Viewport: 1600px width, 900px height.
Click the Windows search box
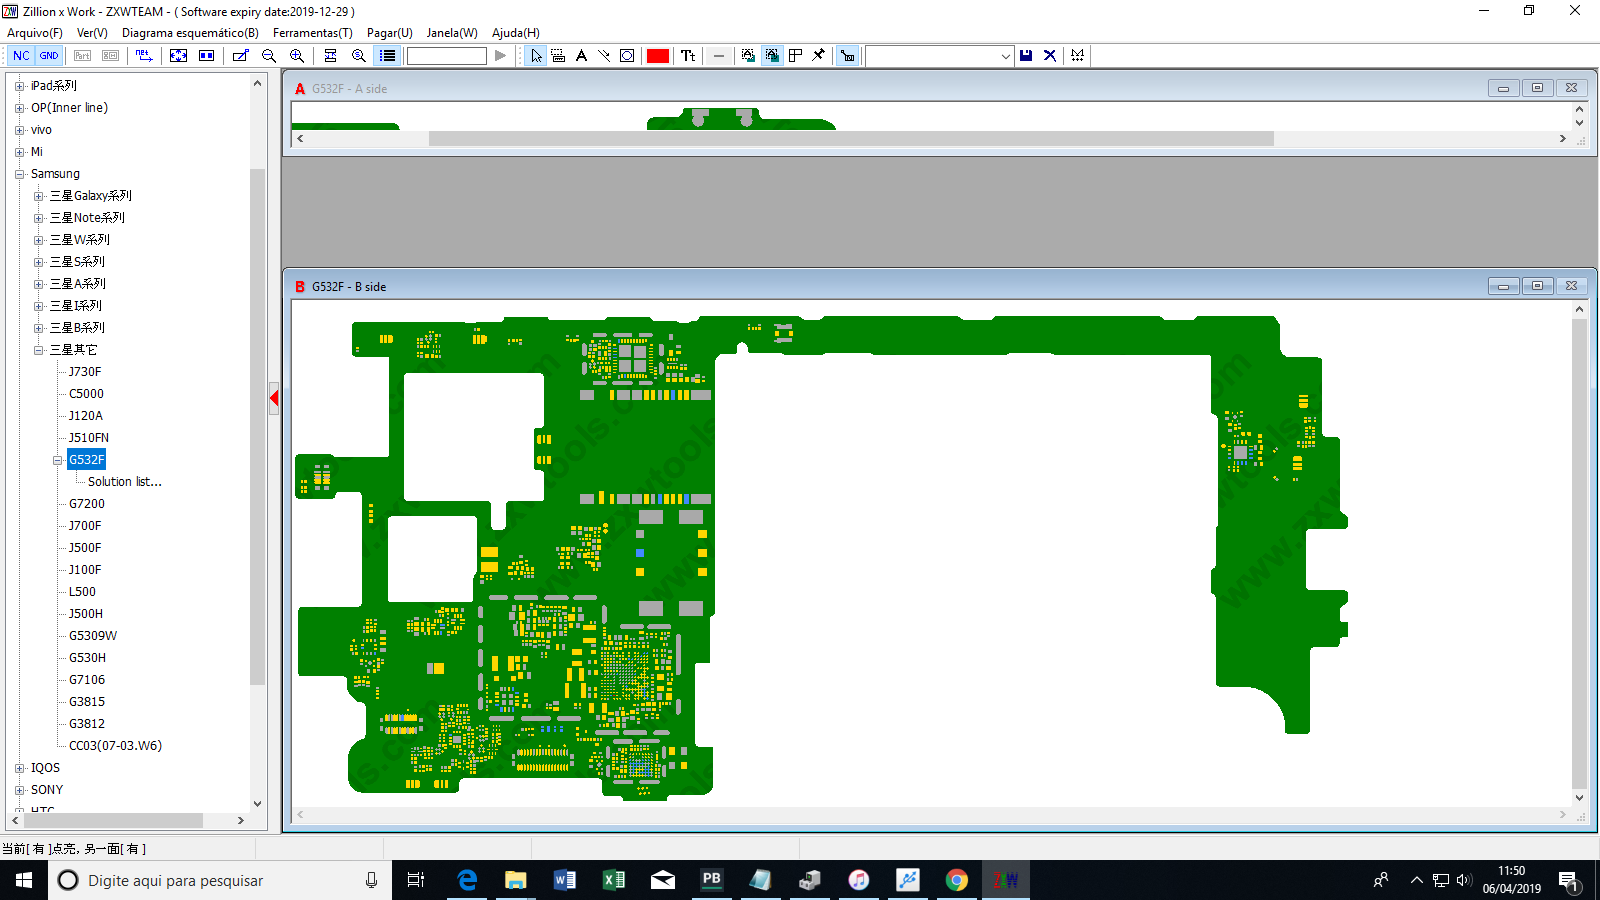coord(220,880)
